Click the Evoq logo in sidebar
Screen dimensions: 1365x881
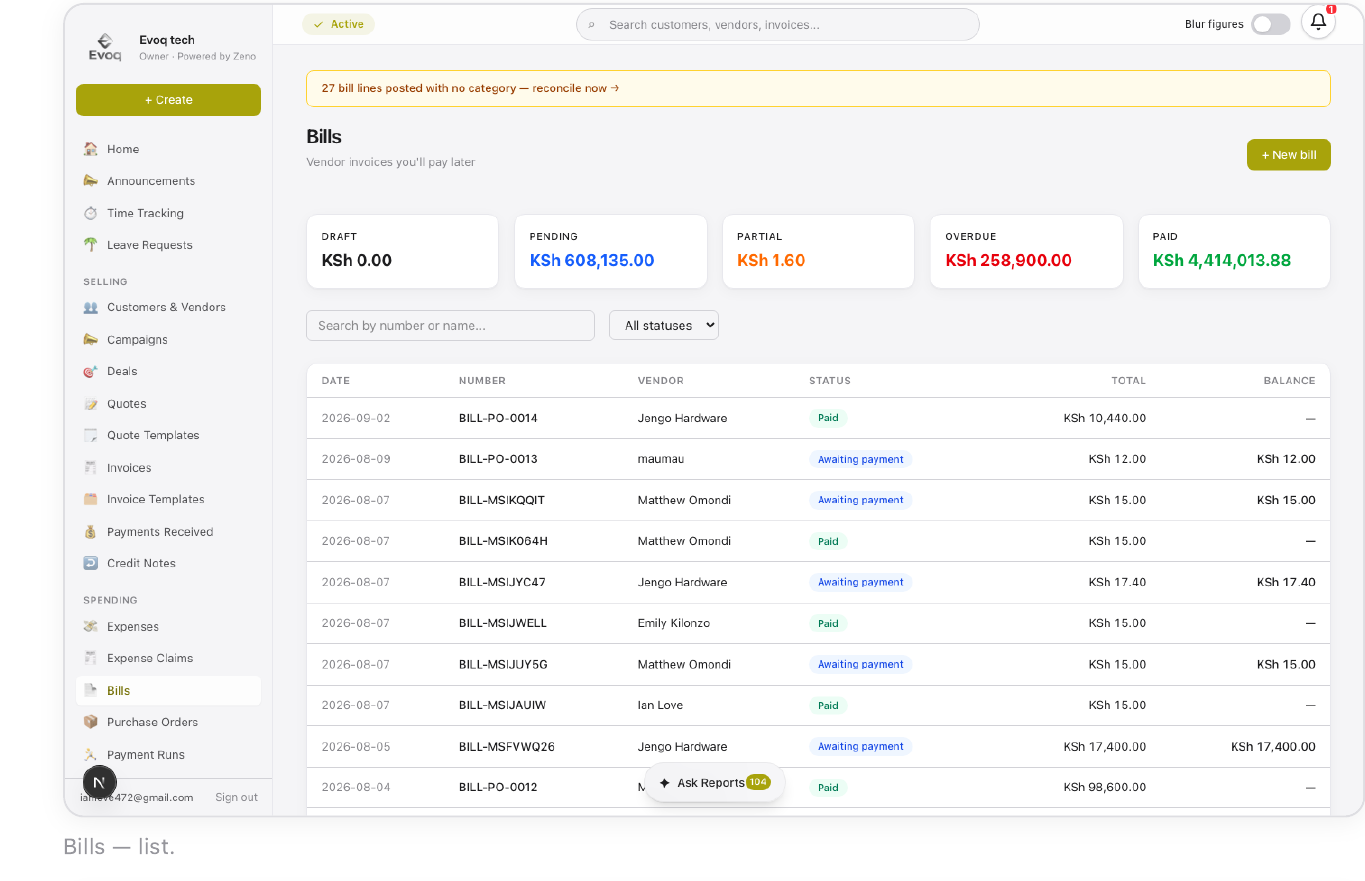pyautogui.click(x=105, y=47)
